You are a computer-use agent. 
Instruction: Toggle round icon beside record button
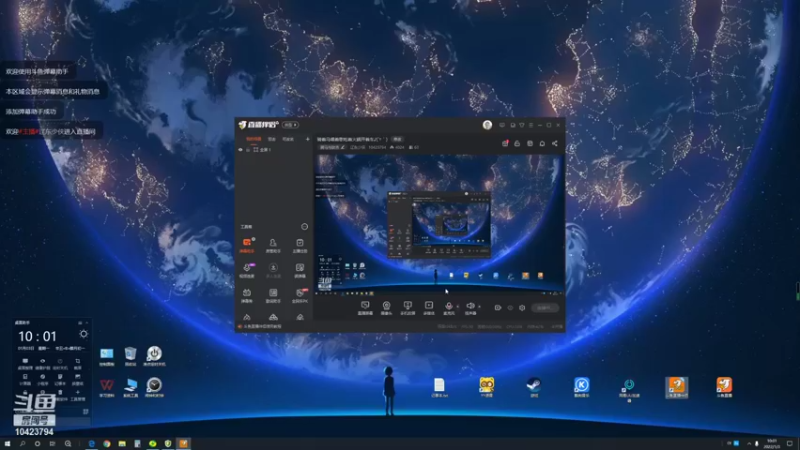click(510, 308)
